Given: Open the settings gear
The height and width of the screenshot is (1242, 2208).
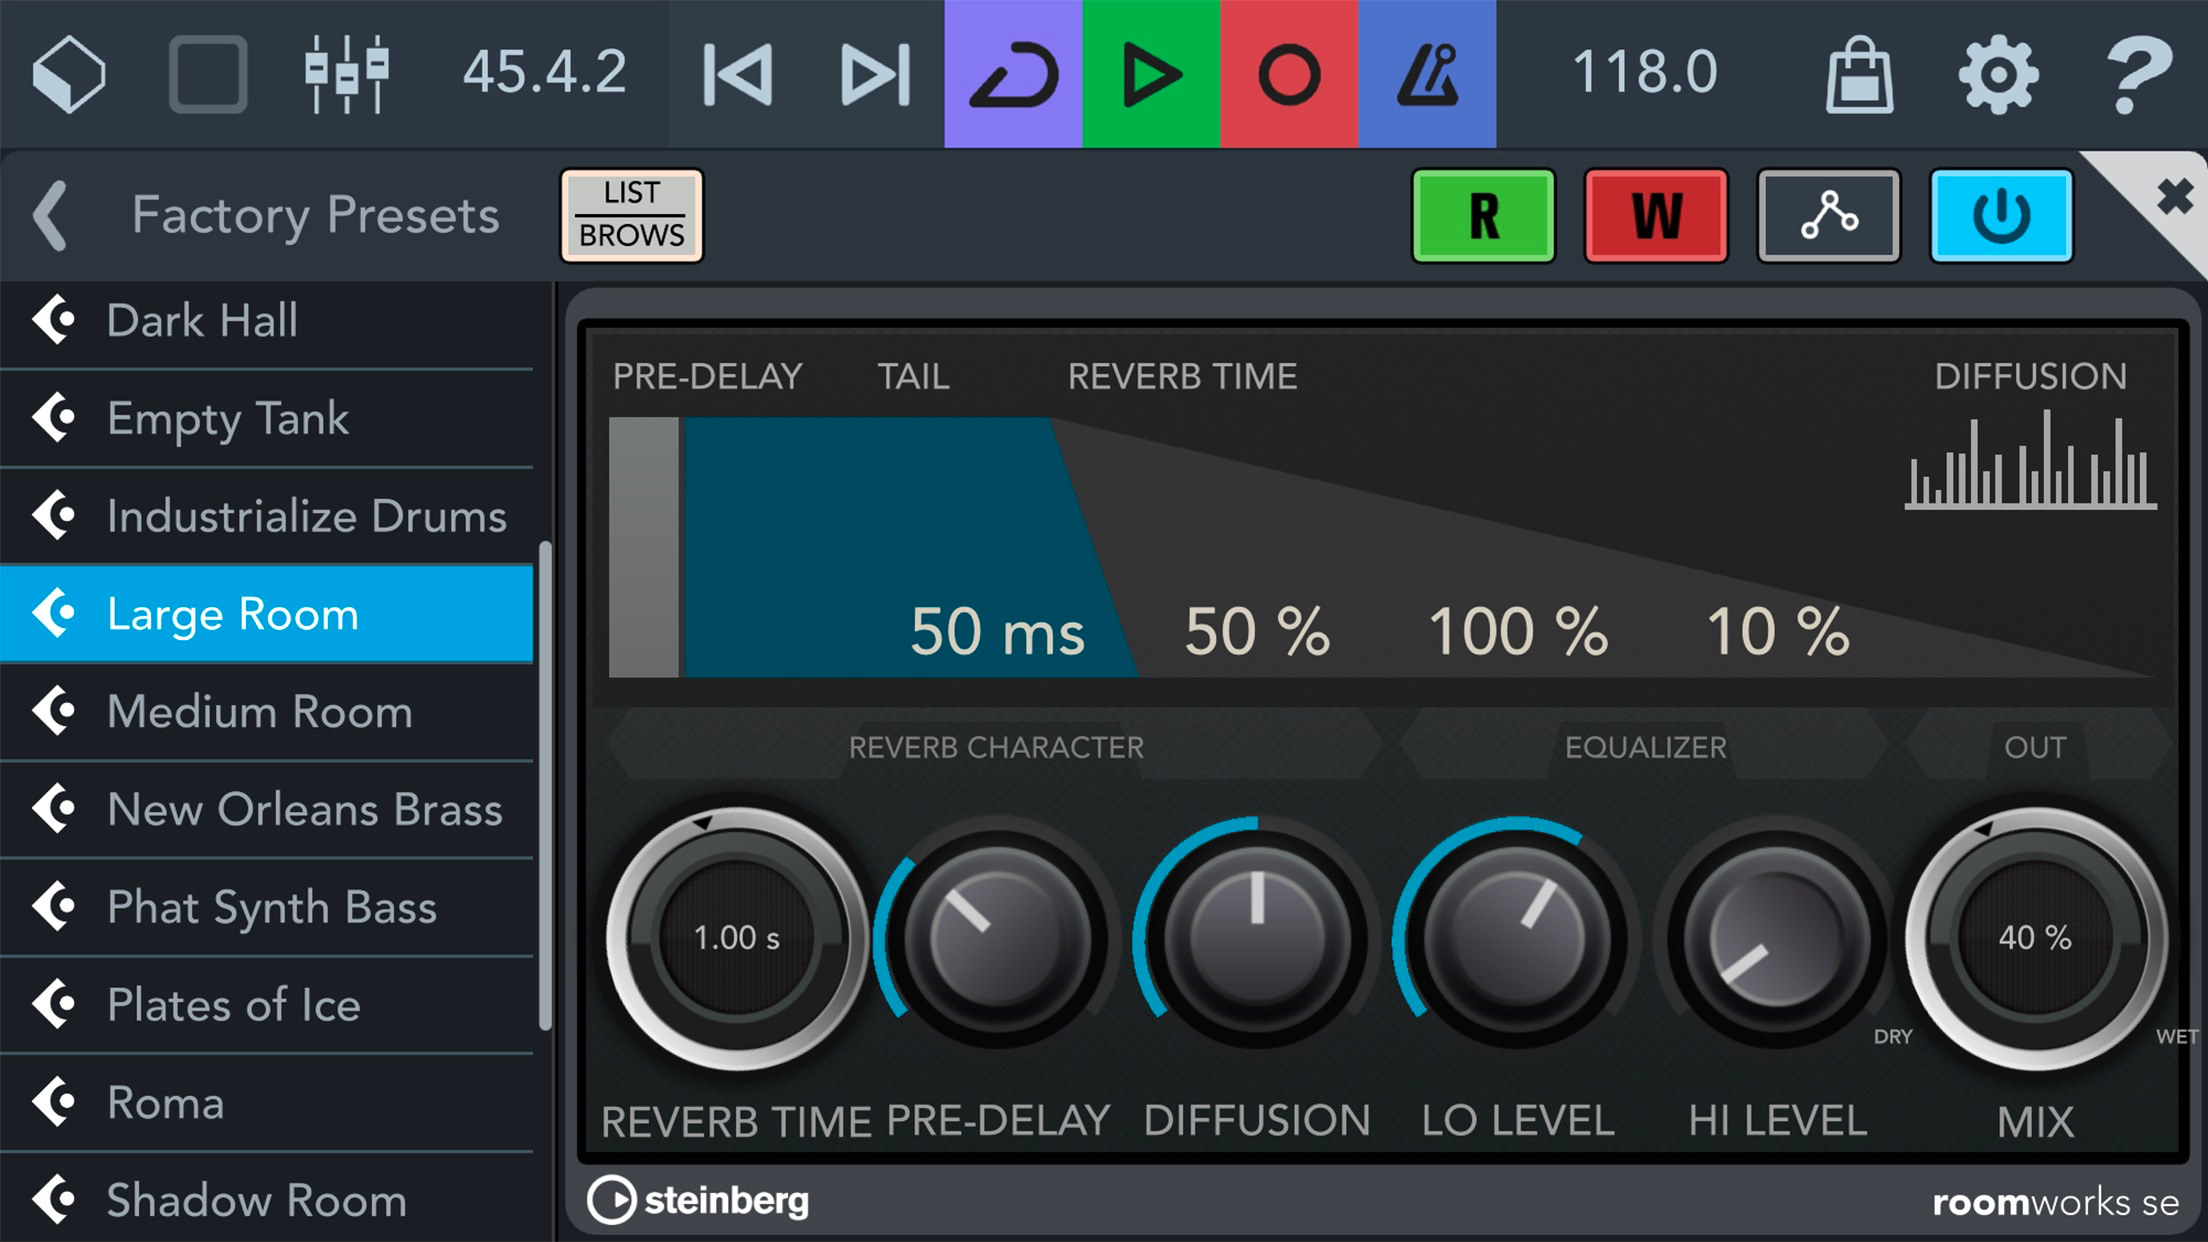Looking at the screenshot, I should point(1997,73).
